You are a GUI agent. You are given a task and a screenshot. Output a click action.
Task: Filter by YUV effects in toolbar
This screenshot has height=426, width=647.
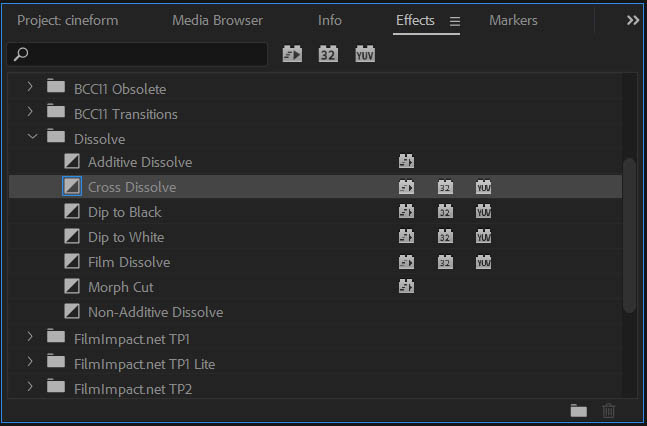tap(365, 54)
